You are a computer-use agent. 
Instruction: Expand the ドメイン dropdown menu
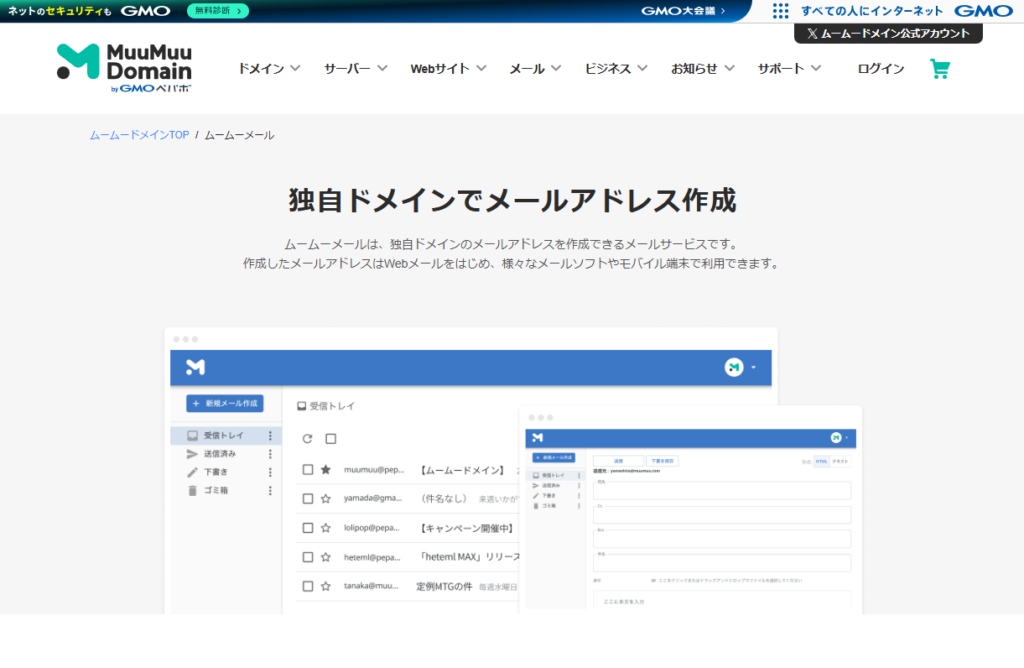click(268, 69)
